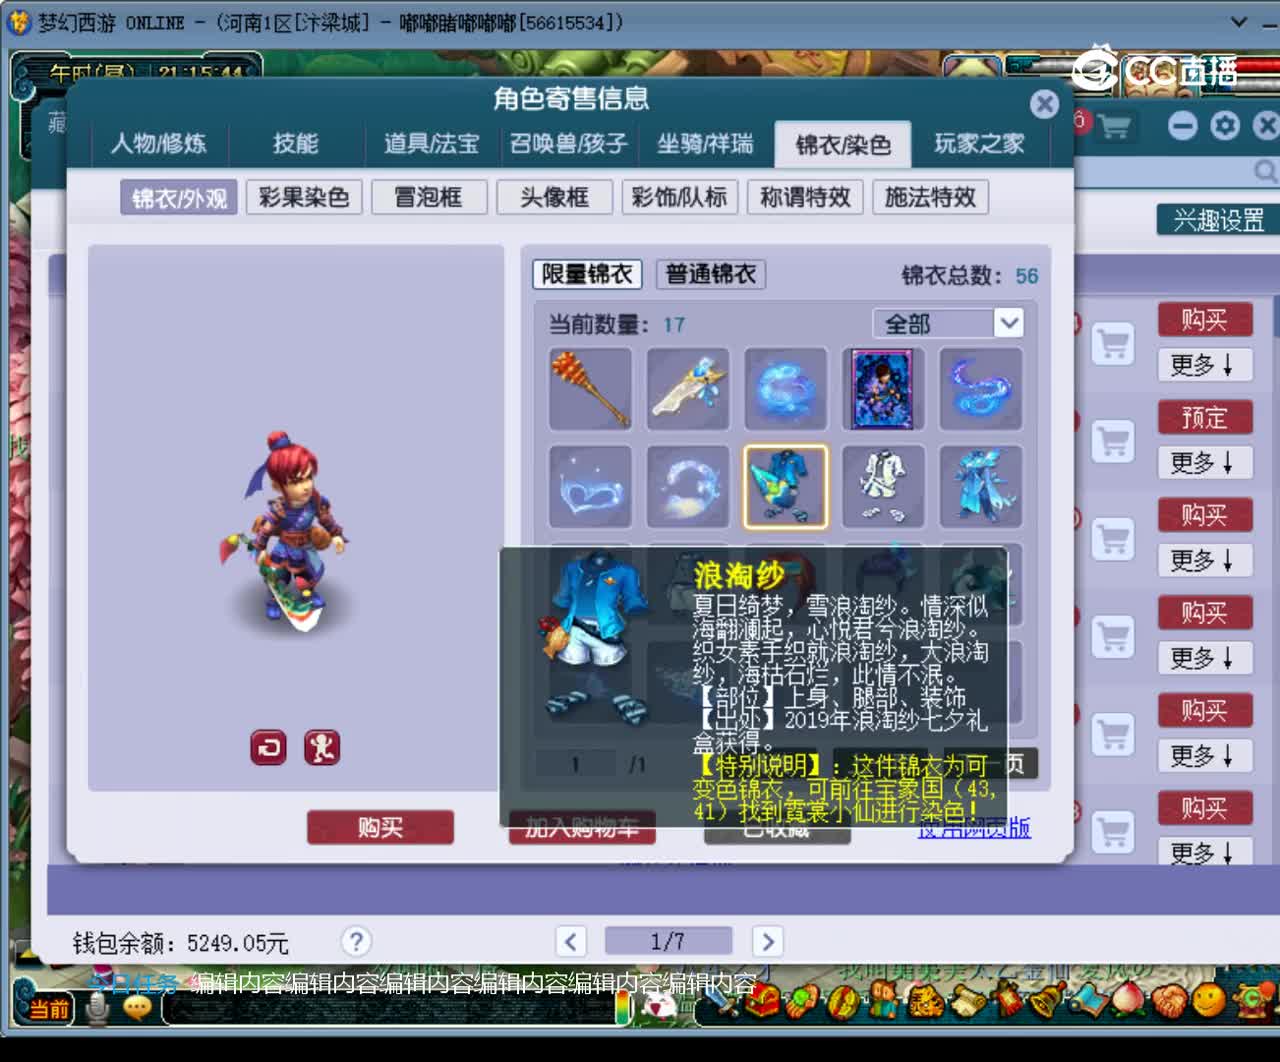Select the crescent sparkle ring item
The image size is (1280, 1062).
pos(688,487)
